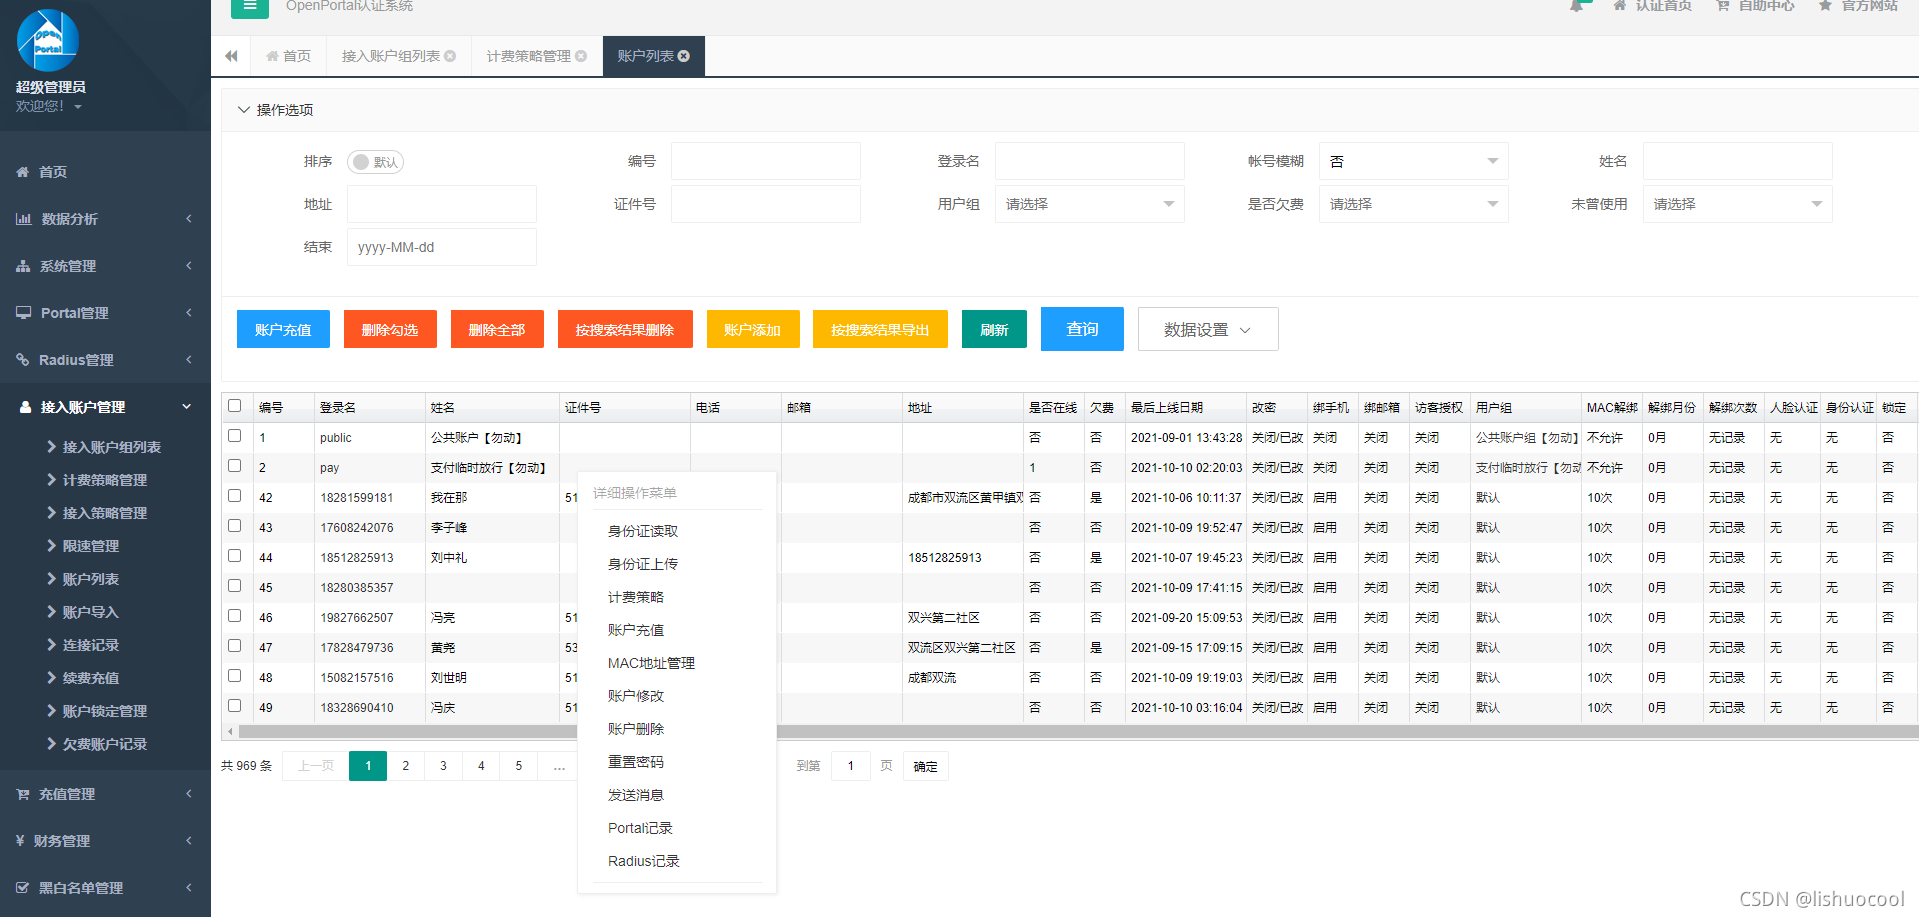The height and width of the screenshot is (917, 1919).
Task: Click 财务管理 yen icon in sidebar
Action: [x=20, y=841]
